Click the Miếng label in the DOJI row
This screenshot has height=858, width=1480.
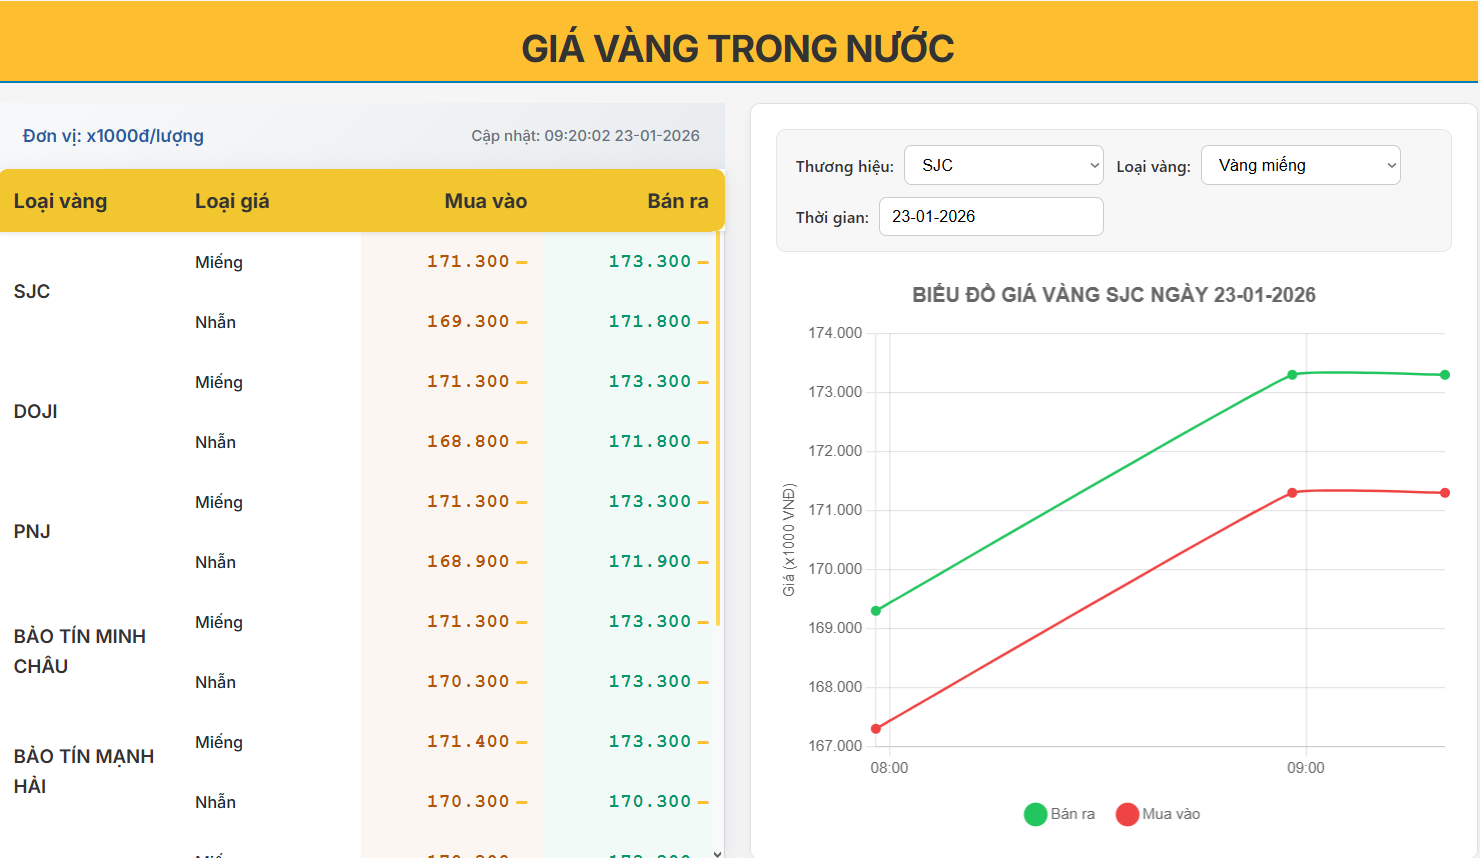coord(219,382)
